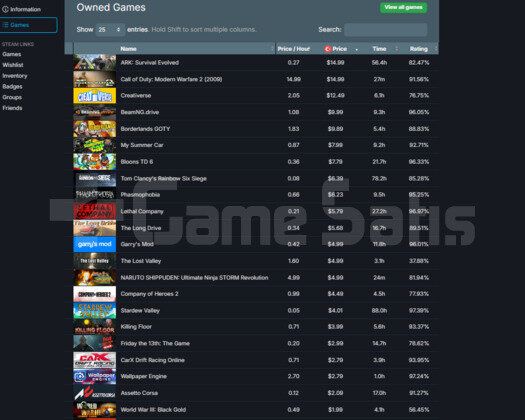Viewport: 525px width, 420px height.
Task: Click the Company of Heroes 2 thumbnail
Action: (x=95, y=294)
